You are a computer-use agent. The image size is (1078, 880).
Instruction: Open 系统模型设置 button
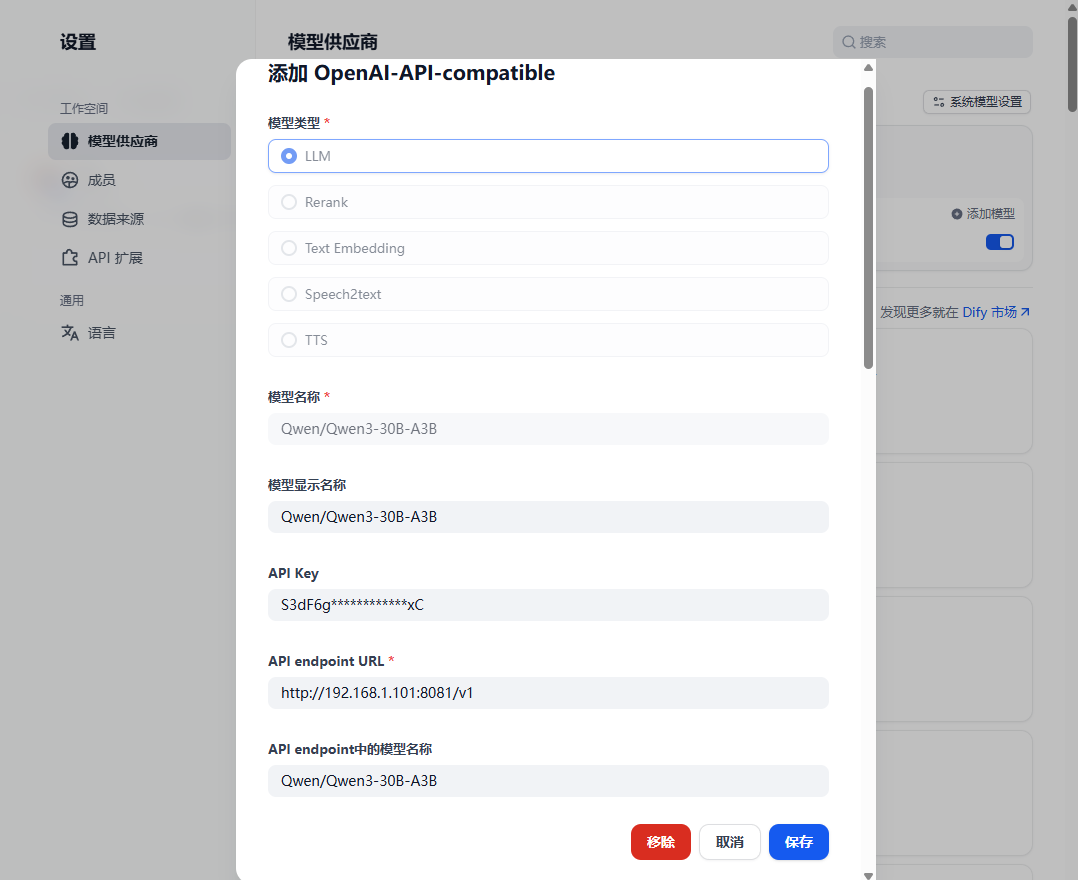pyautogui.click(x=977, y=102)
